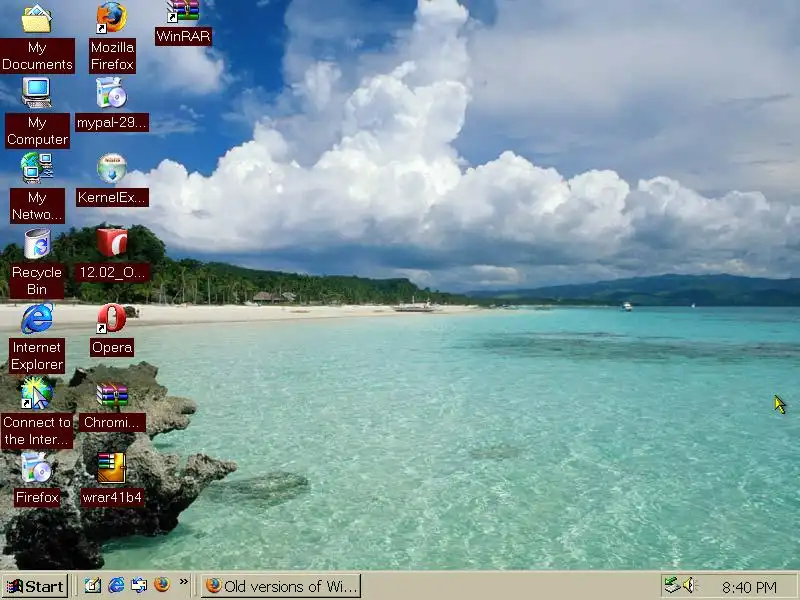Screen dimensions: 800x600
Task: Select the My Computer desktop icon
Action: (37, 93)
